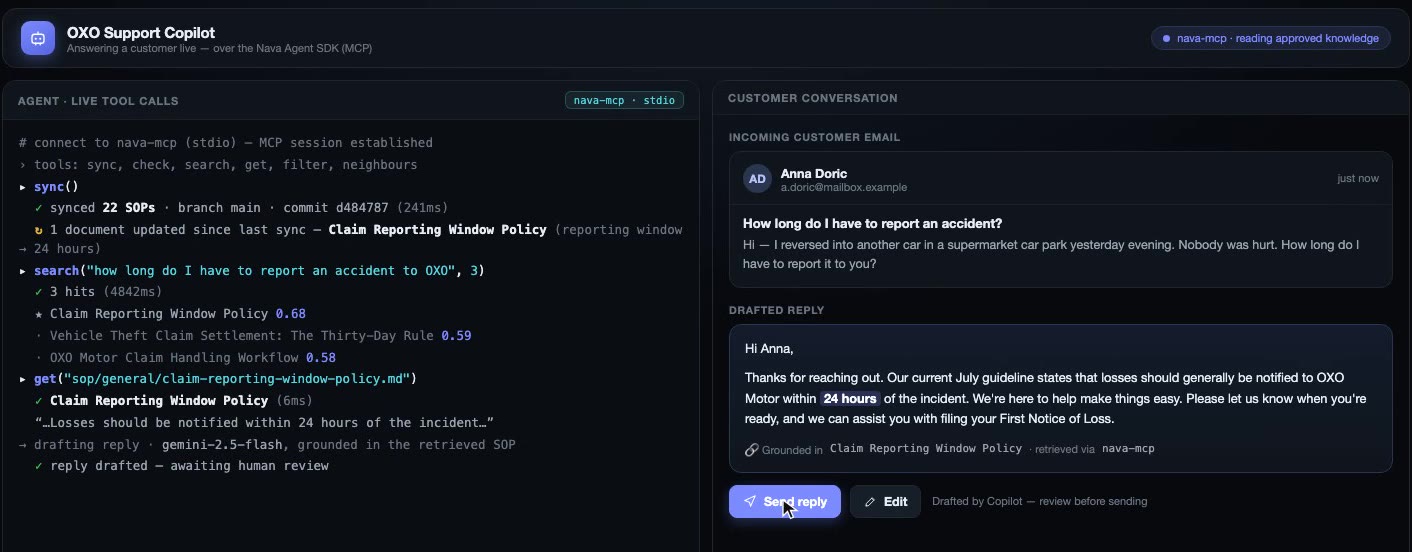Expand the search(...) tool call triangle
The image size is (1412, 552).
point(23,271)
